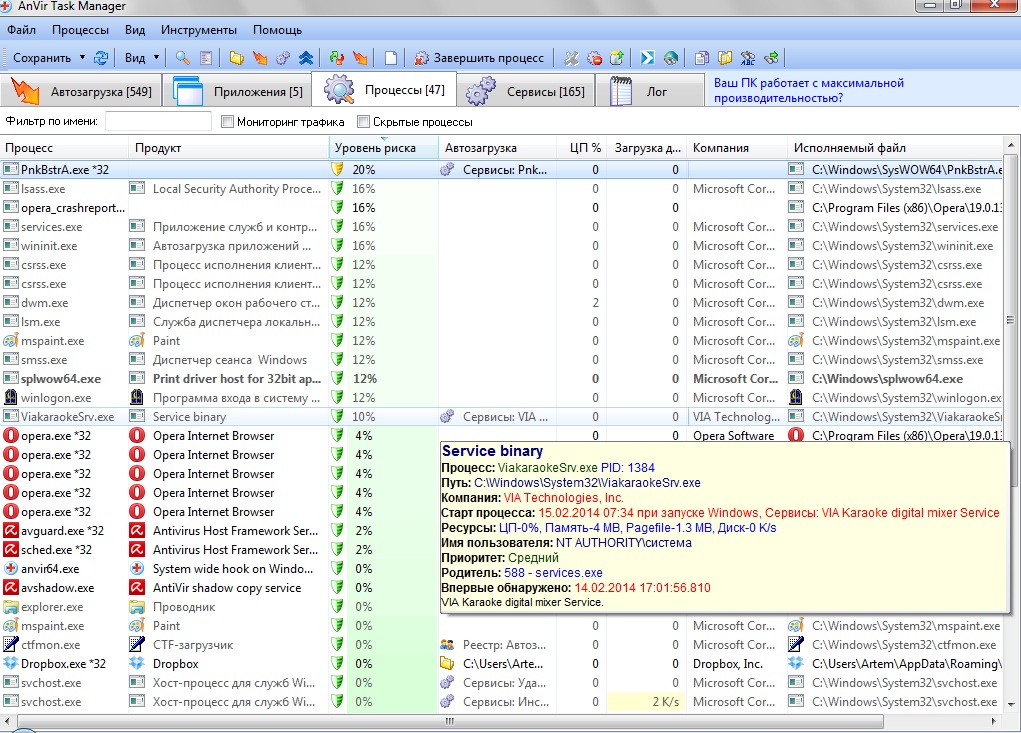The height and width of the screenshot is (733, 1021).
Task: Click the box with green arrow icon
Action: point(617,58)
